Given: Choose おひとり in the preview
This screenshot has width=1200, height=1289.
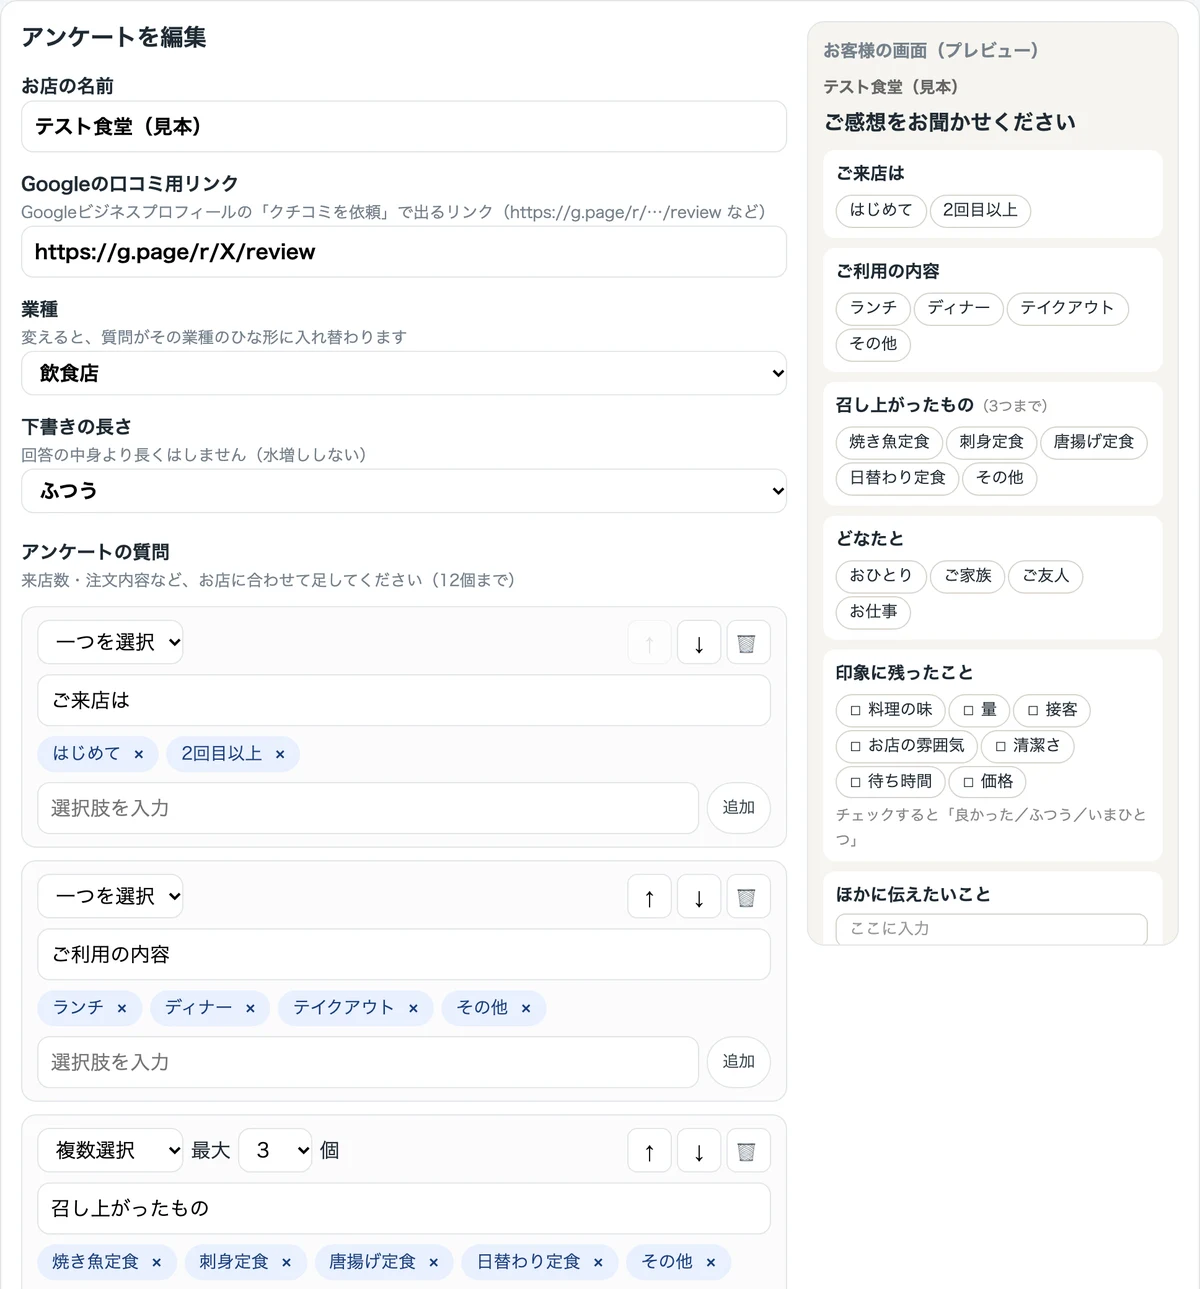Looking at the screenshot, I should pos(881,576).
